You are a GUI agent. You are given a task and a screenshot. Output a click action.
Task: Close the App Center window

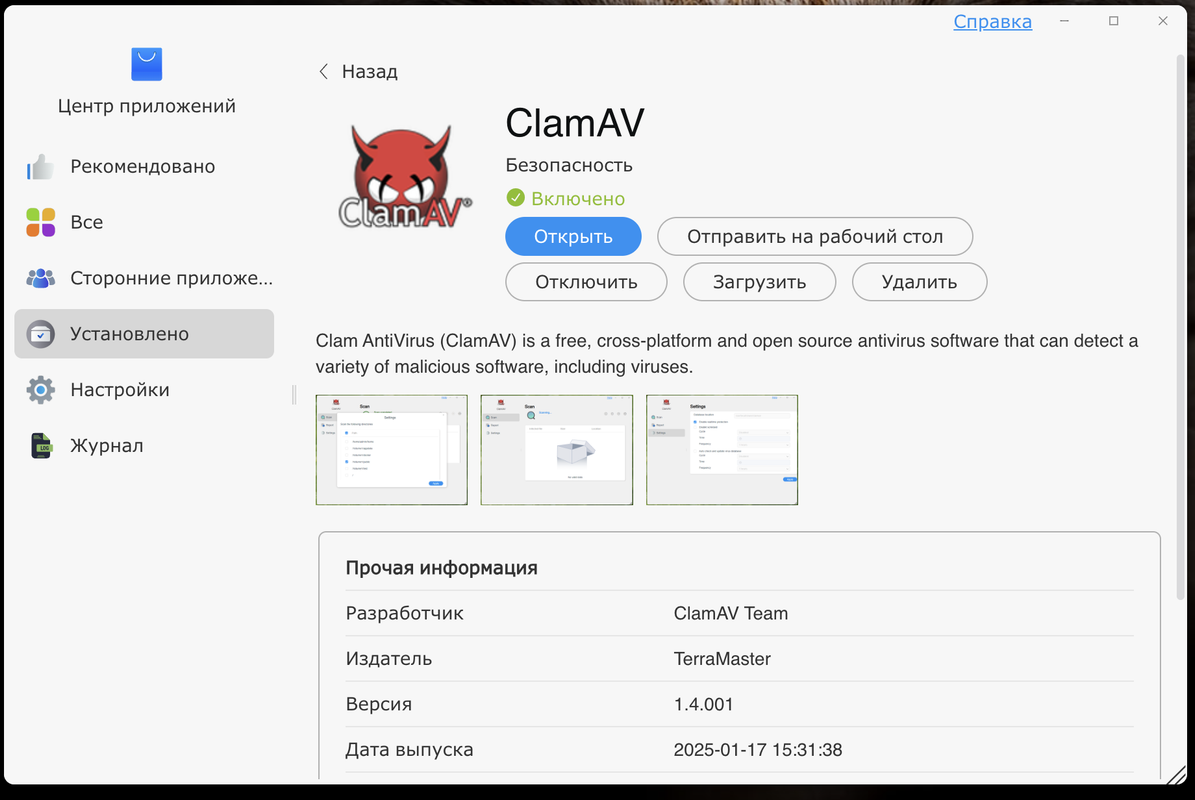[1162, 21]
